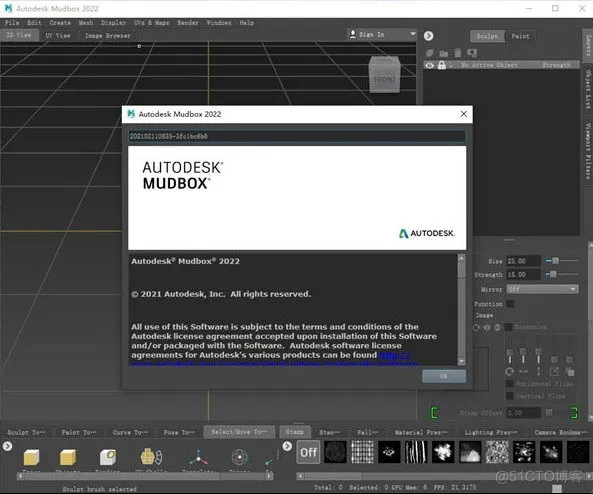Toggle the Function checkbox

(x=510, y=304)
